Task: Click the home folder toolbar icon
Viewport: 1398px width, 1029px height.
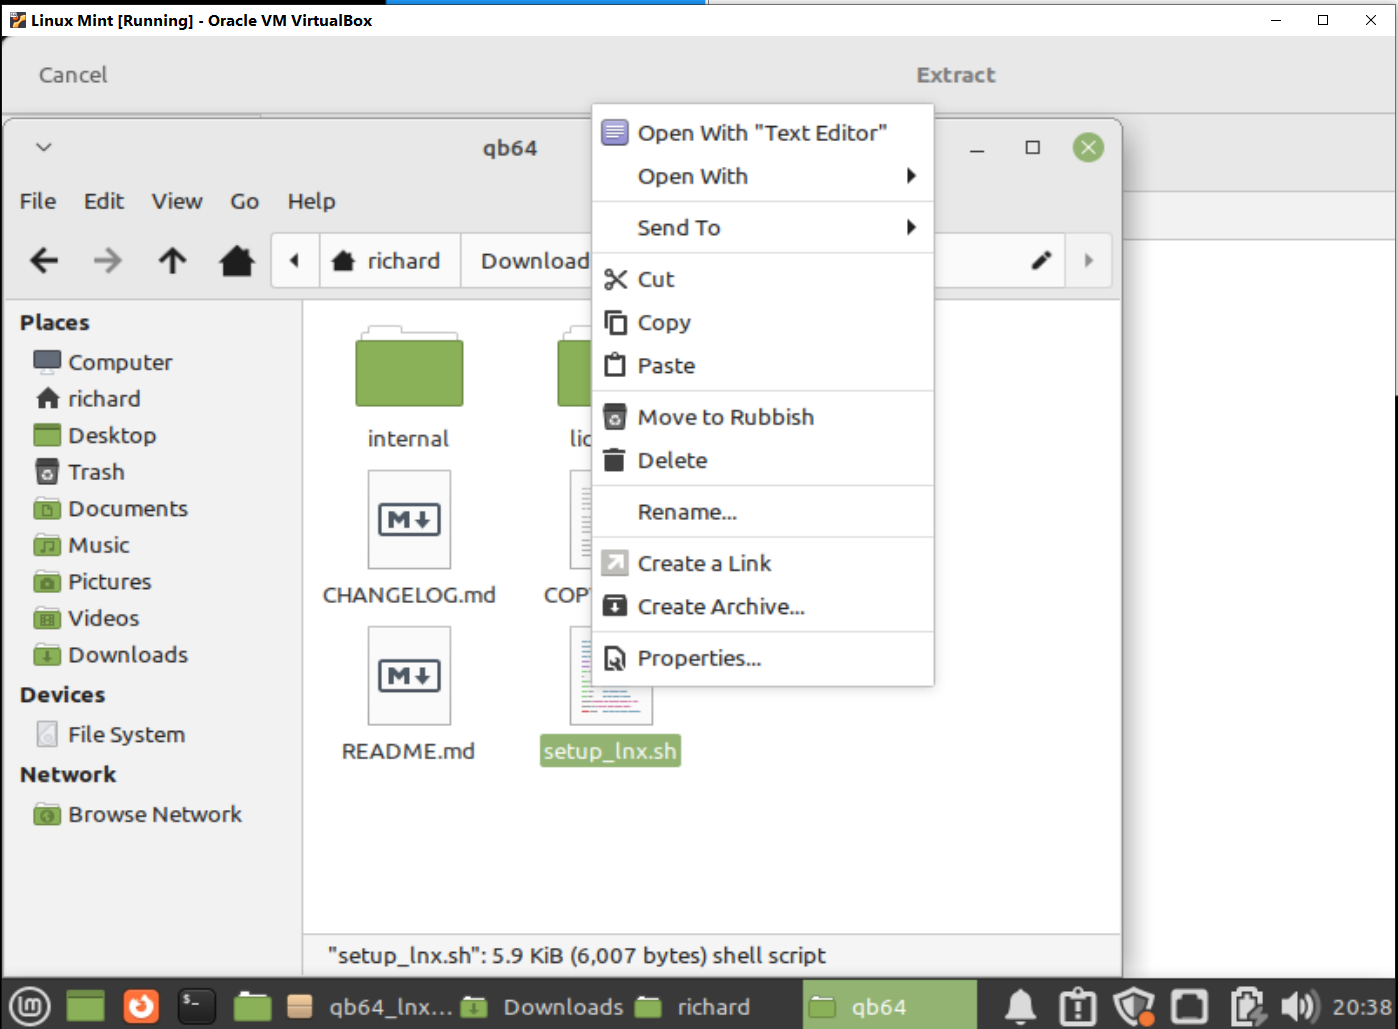Action: (237, 261)
